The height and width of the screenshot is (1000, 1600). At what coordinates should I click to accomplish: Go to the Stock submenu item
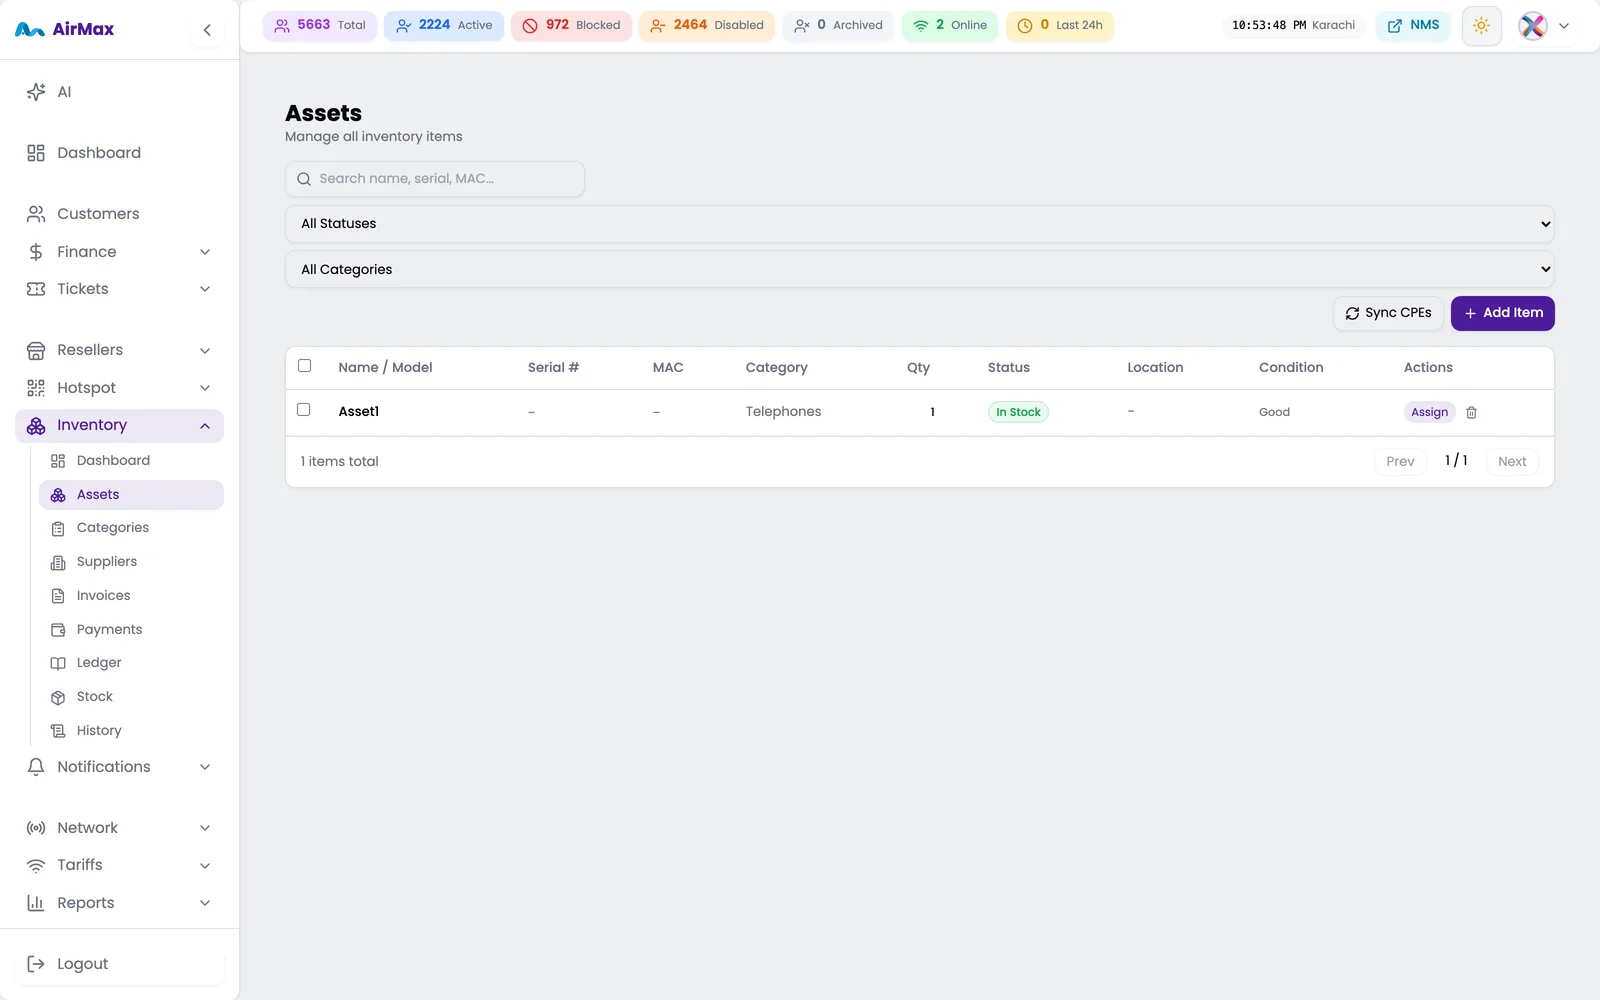(131, 697)
